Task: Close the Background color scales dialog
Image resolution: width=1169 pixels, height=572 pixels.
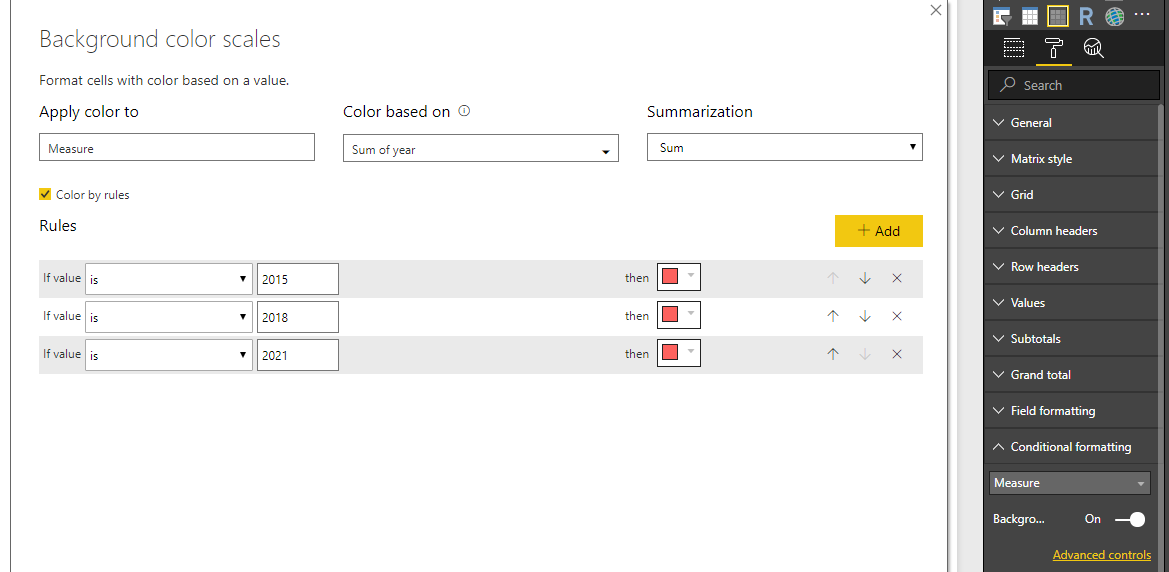Action: (x=936, y=10)
